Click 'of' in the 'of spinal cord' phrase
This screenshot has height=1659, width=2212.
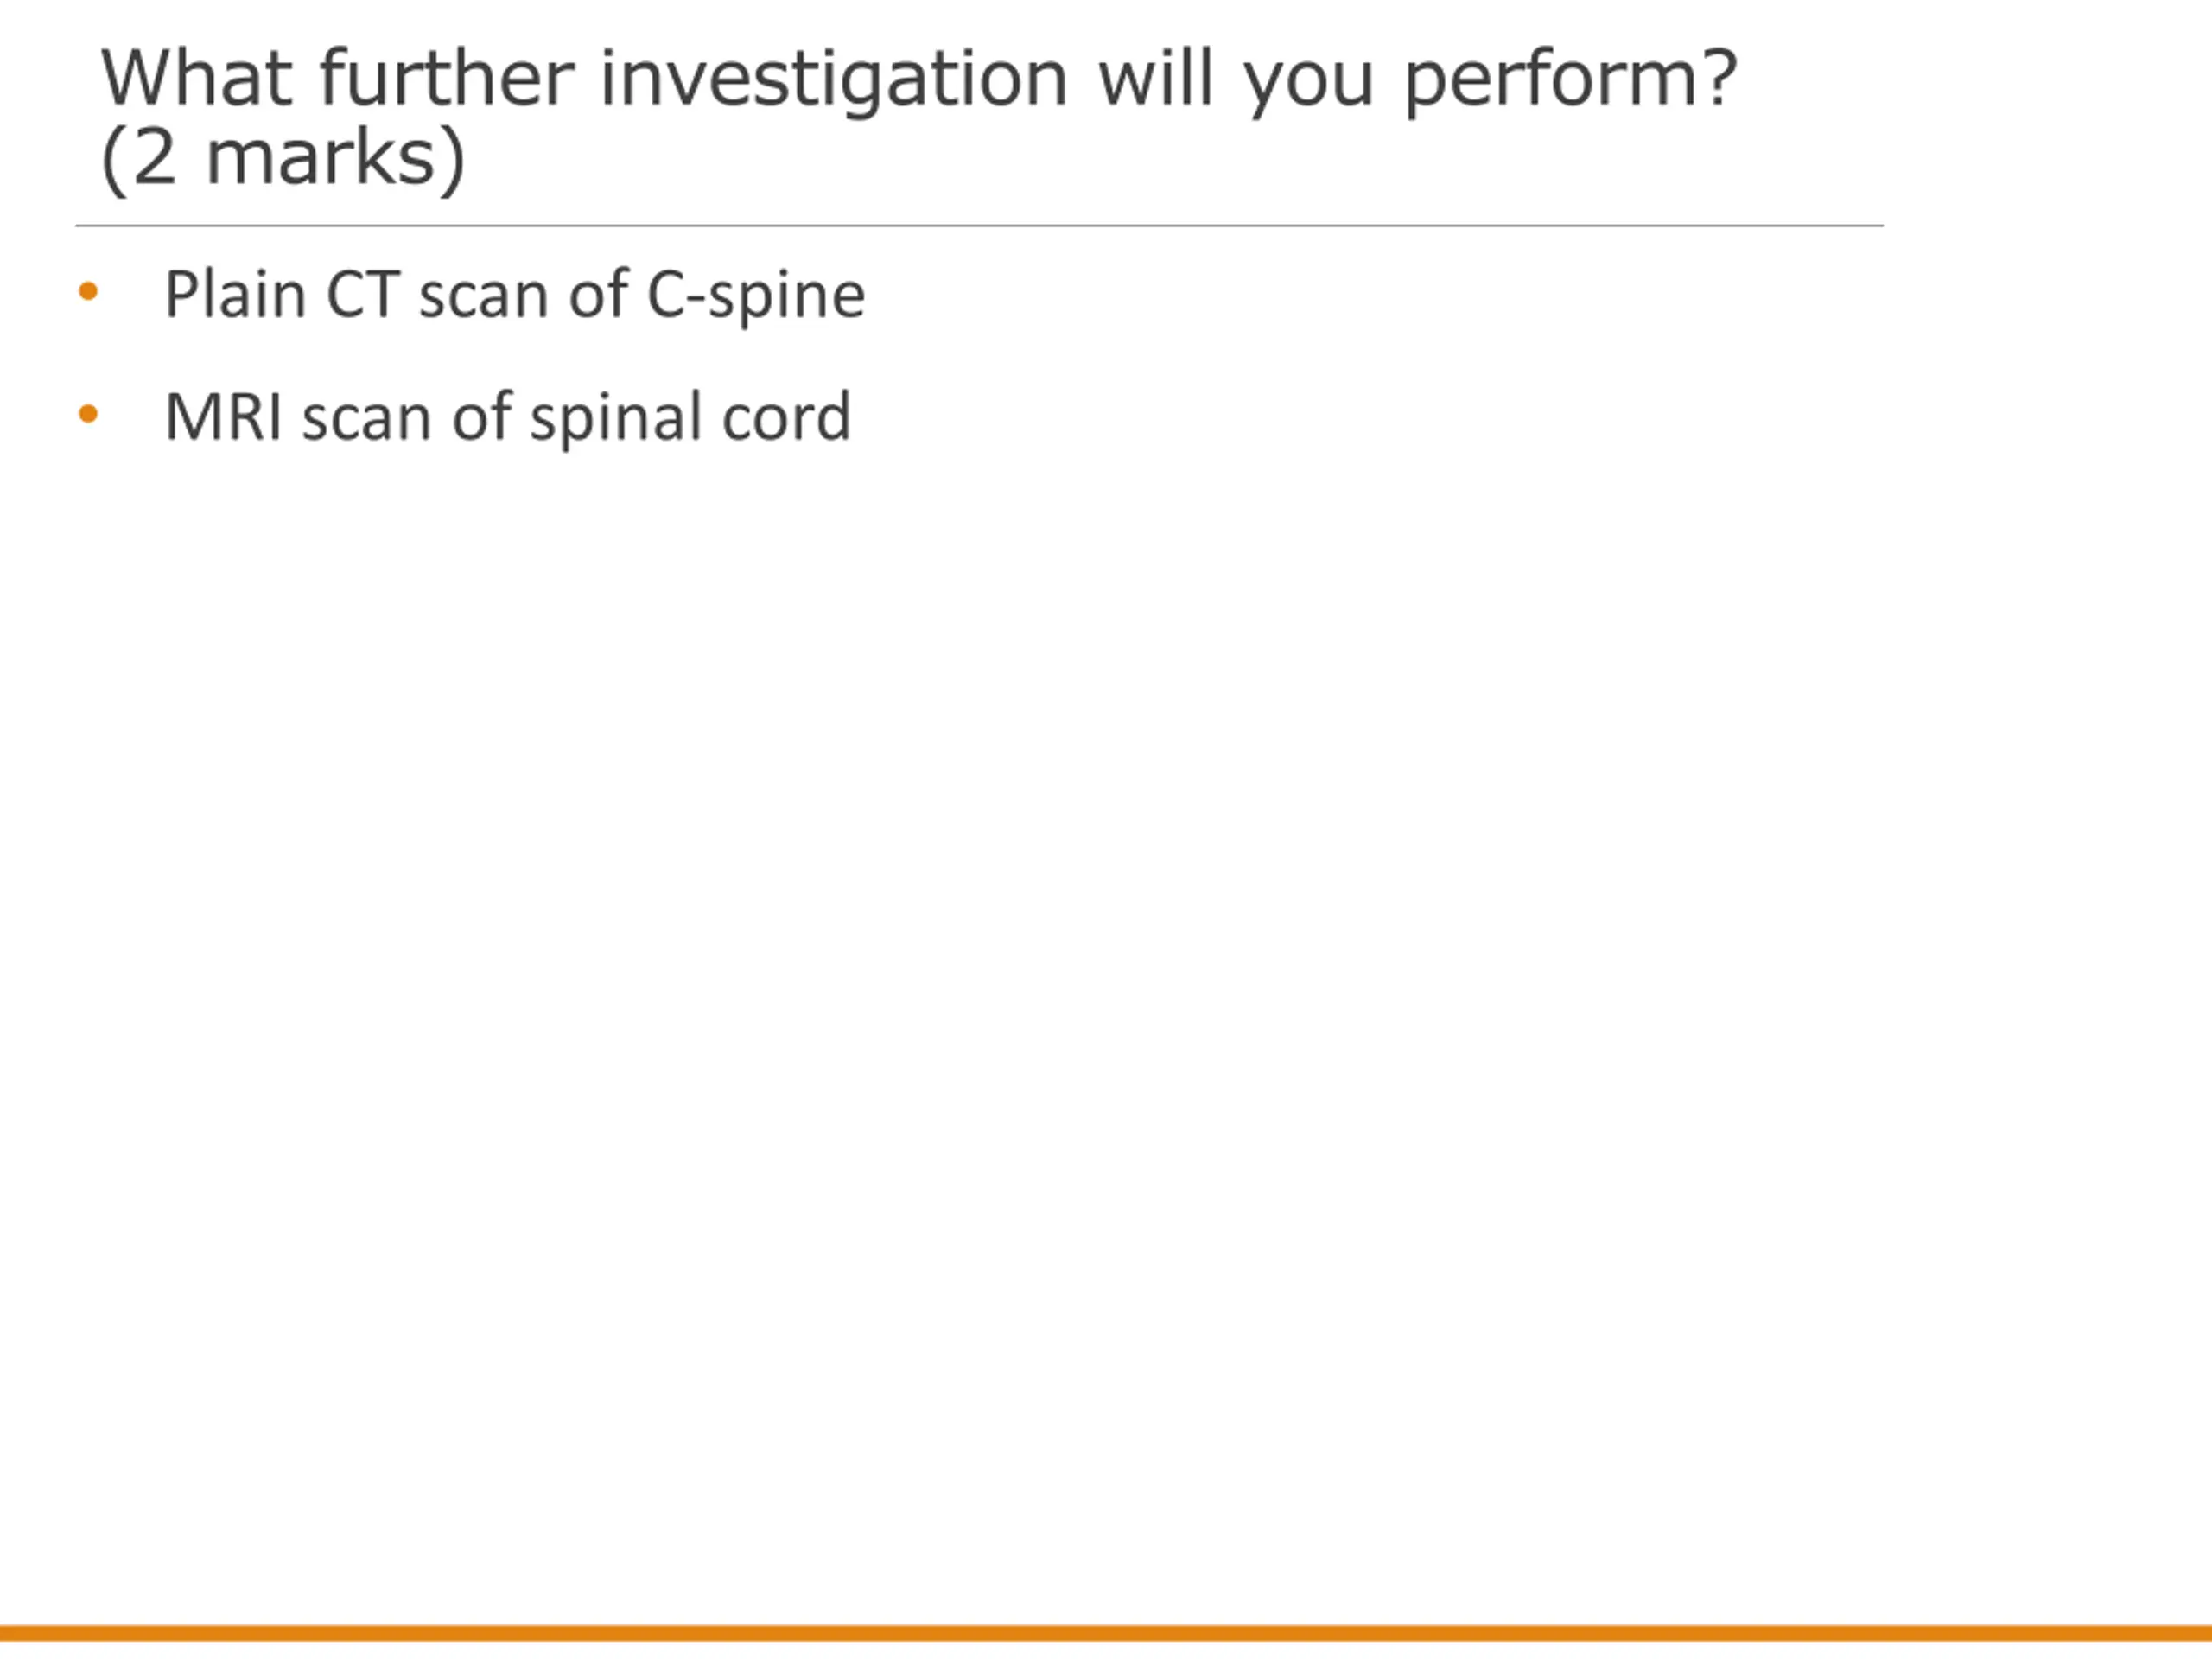pos(481,416)
